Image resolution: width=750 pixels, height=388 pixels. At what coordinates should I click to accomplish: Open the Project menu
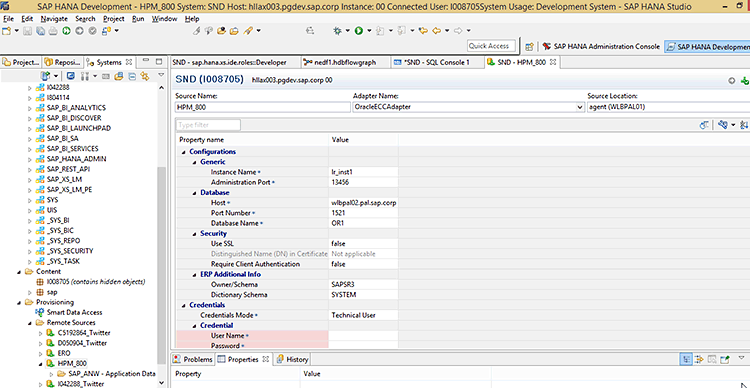114,19
